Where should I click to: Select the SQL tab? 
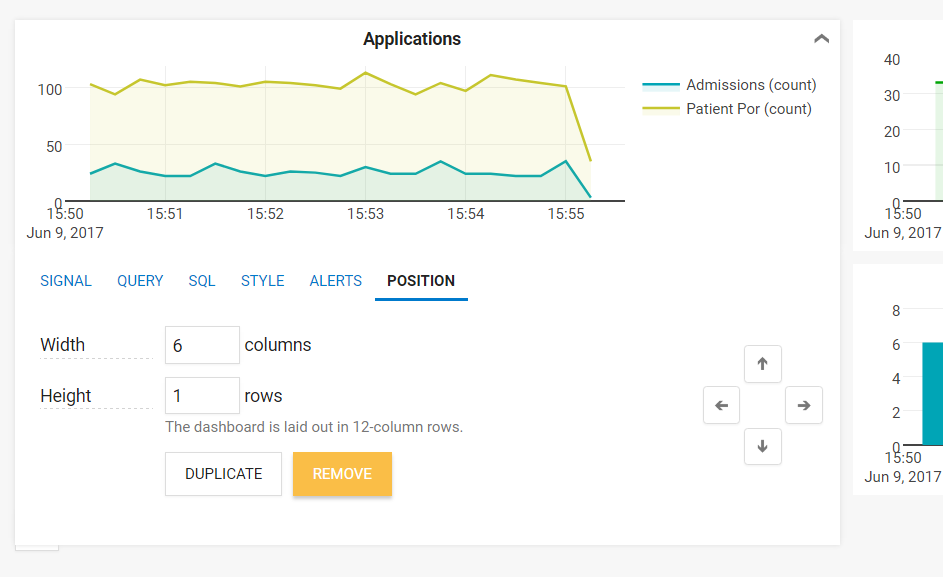click(201, 281)
